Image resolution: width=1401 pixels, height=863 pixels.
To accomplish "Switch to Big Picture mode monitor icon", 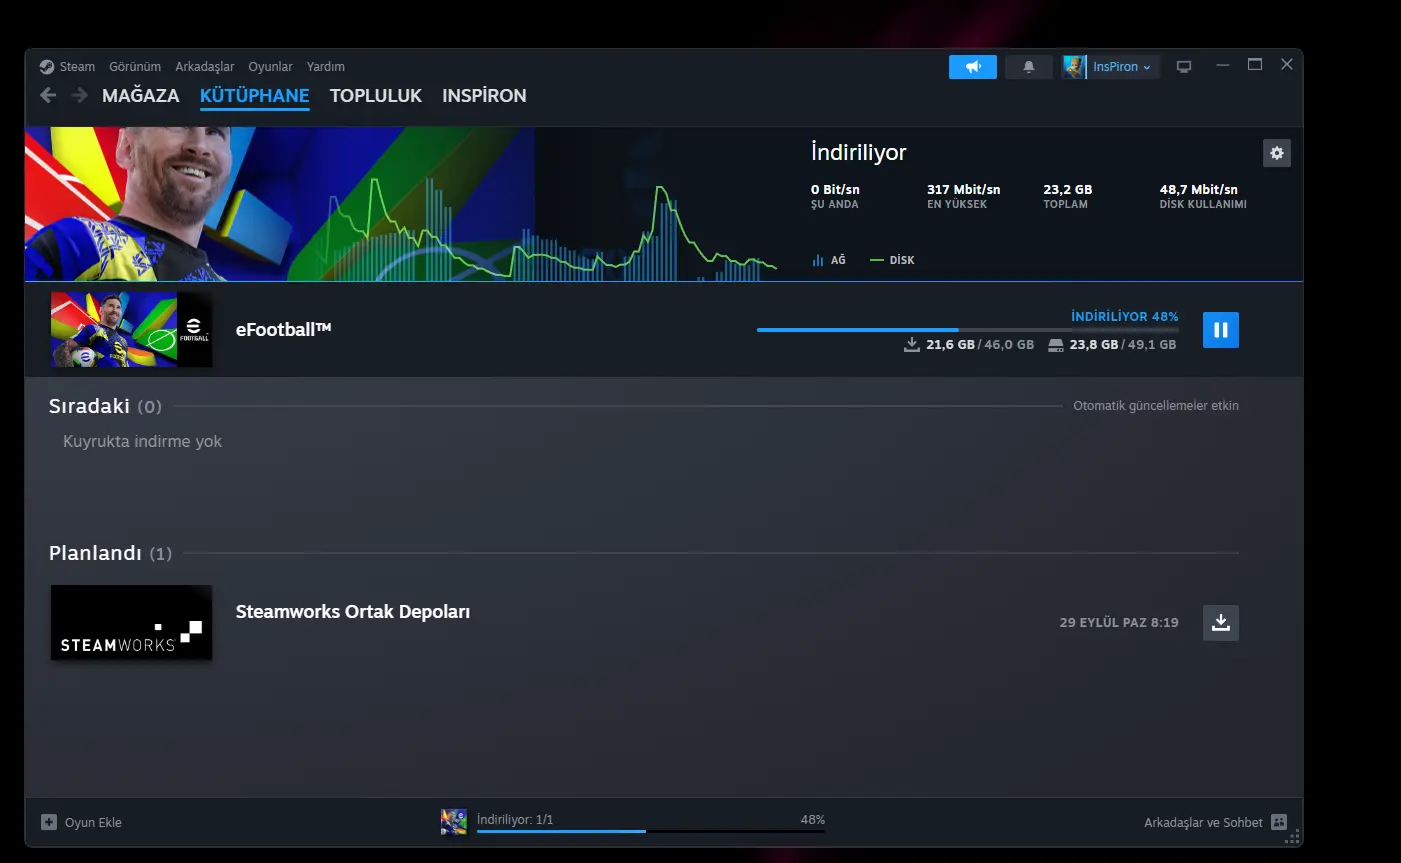I will (x=1184, y=67).
